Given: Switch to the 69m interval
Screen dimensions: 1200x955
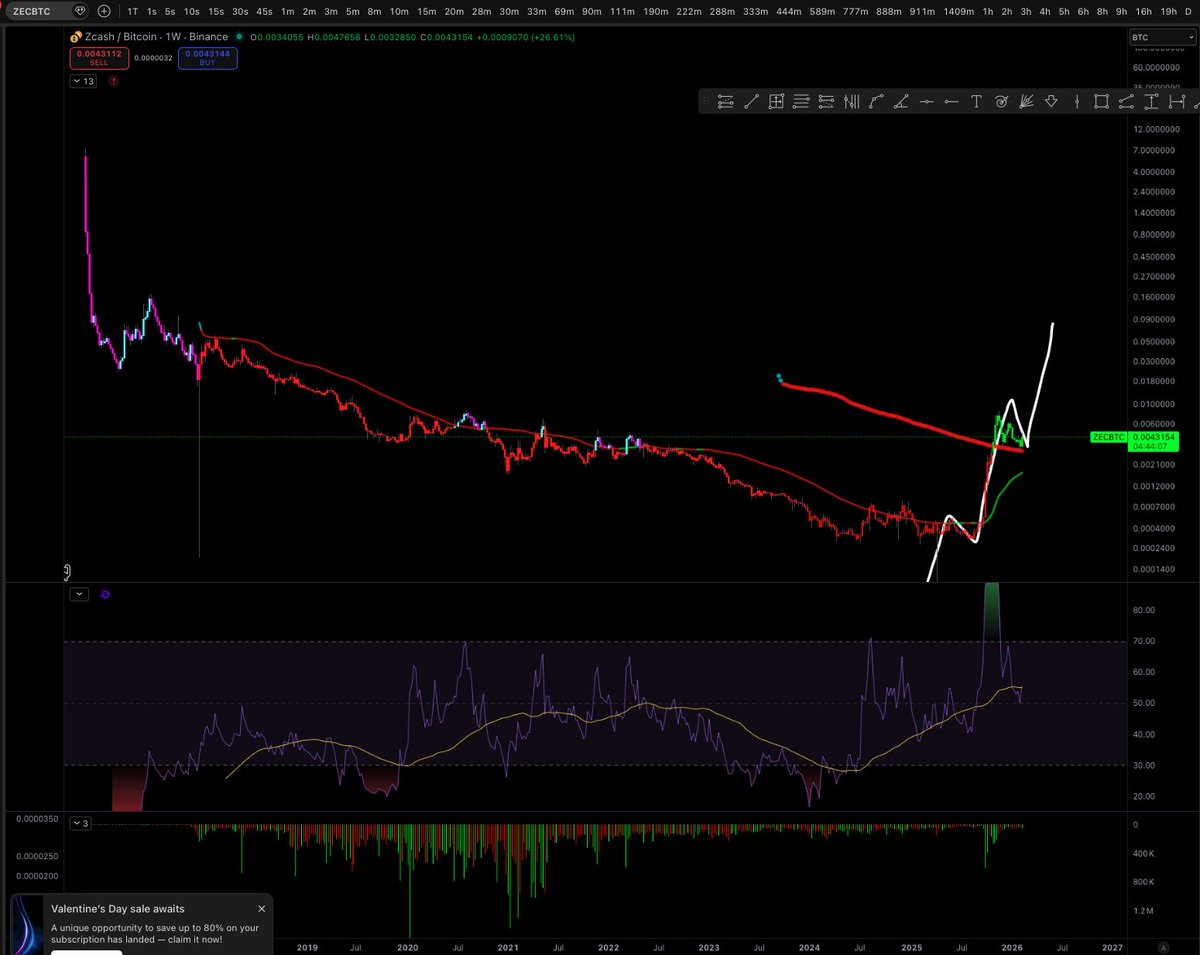Looking at the screenshot, I should (564, 11).
